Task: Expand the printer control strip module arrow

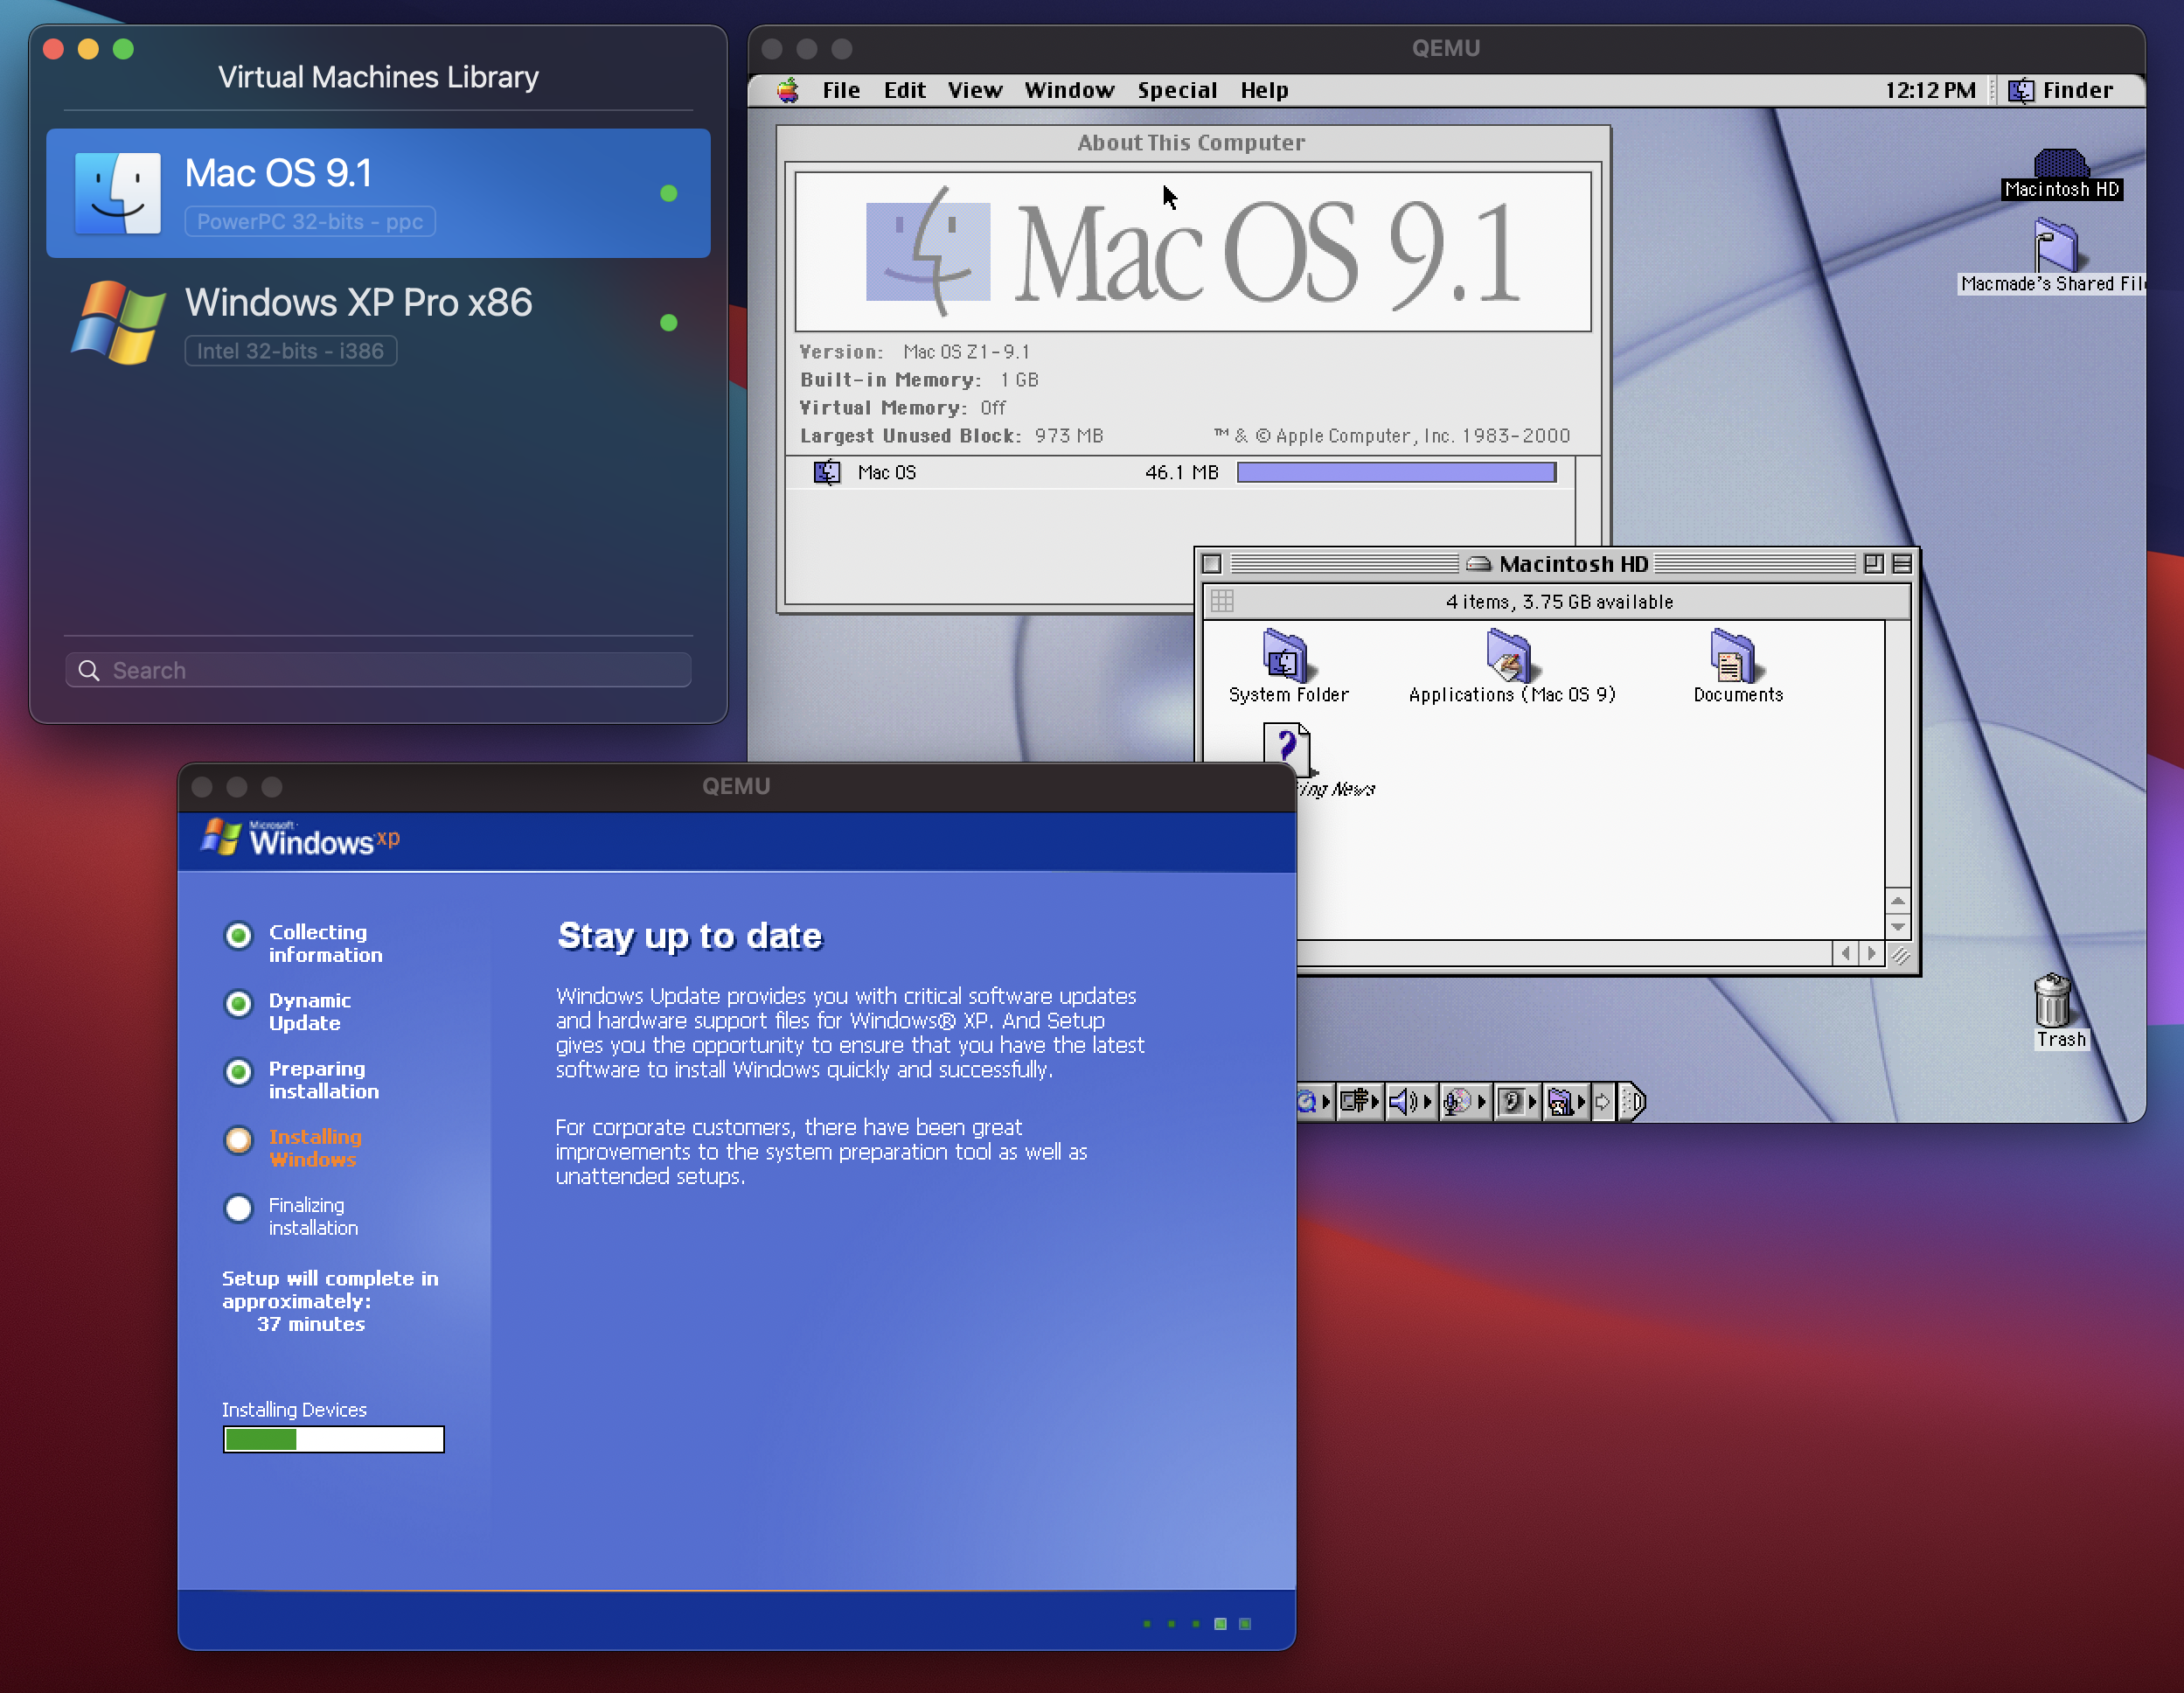Action: (x=1375, y=1102)
